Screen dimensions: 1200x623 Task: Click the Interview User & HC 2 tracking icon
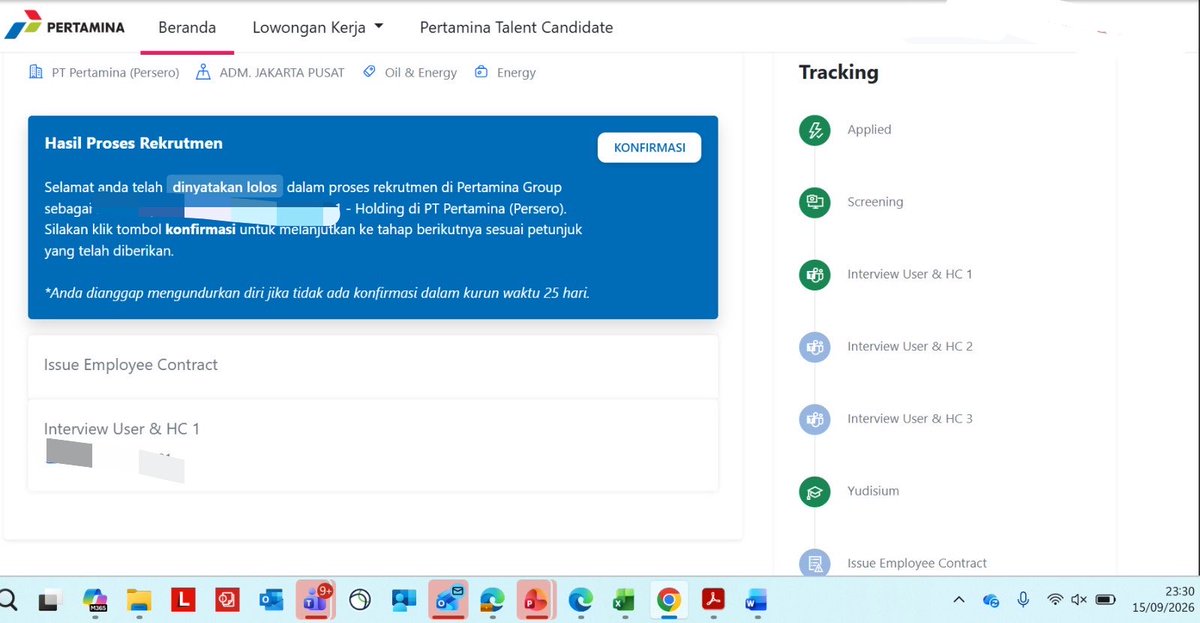(815, 347)
